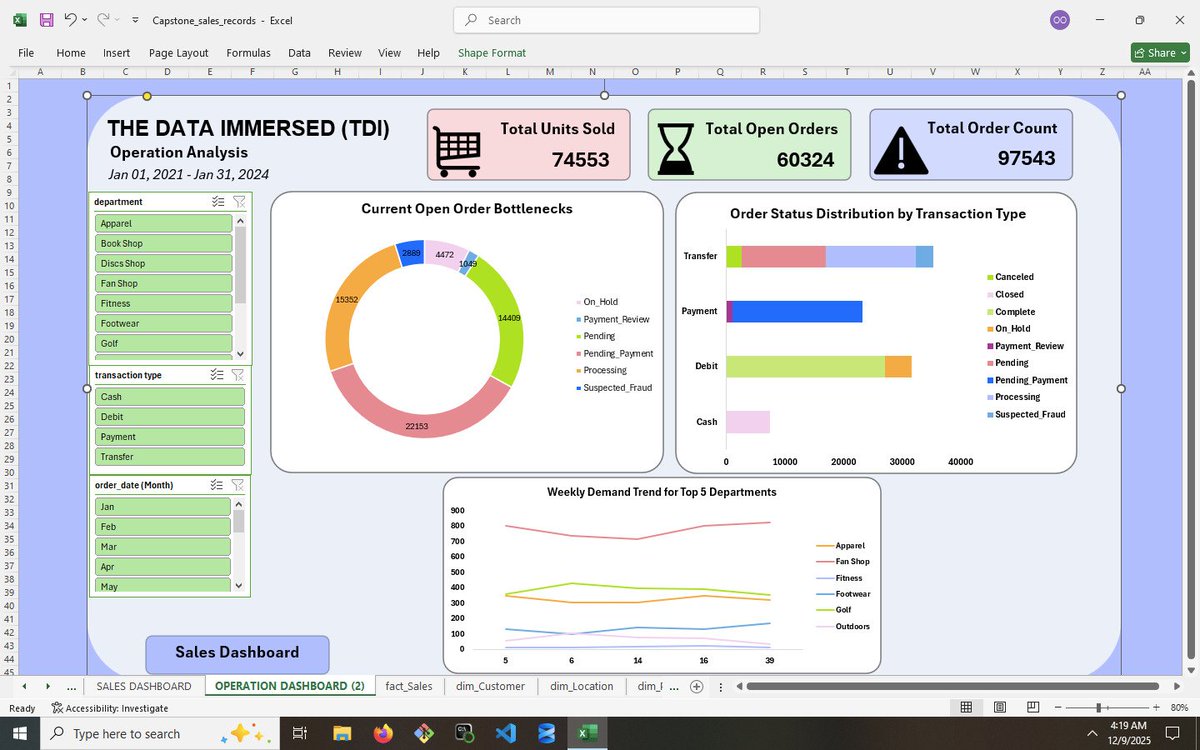Image resolution: width=1200 pixels, height=750 pixels.
Task: Go to Sales Dashboard button shape
Action: [237, 653]
